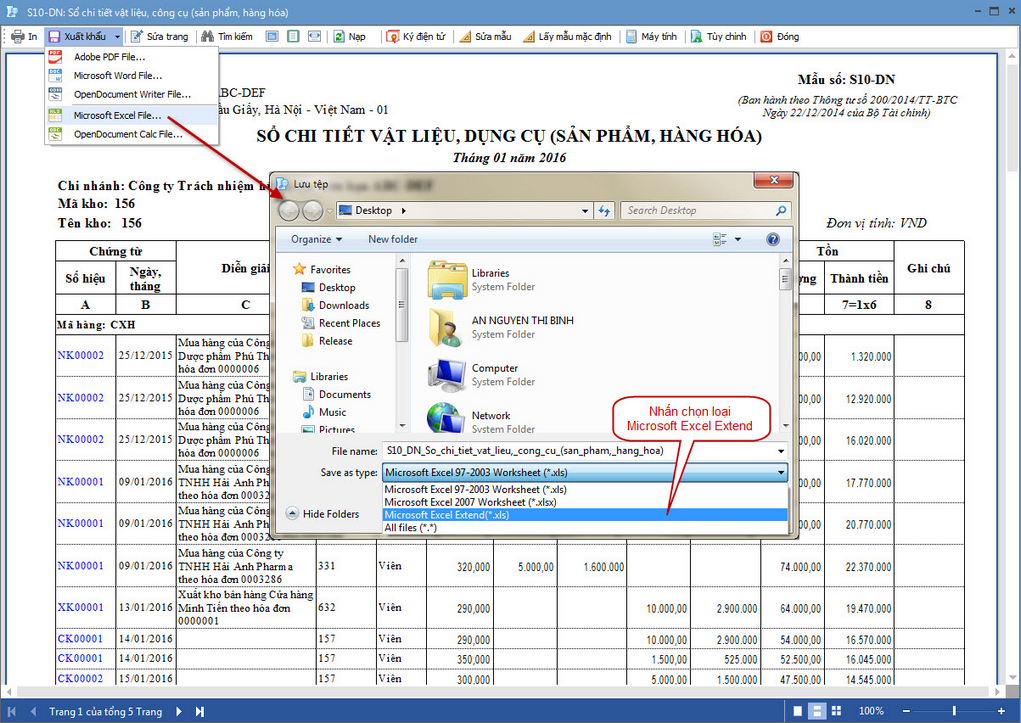Select Microsoft Excel 2007 Worksheet (*.xlsx) option

point(585,502)
